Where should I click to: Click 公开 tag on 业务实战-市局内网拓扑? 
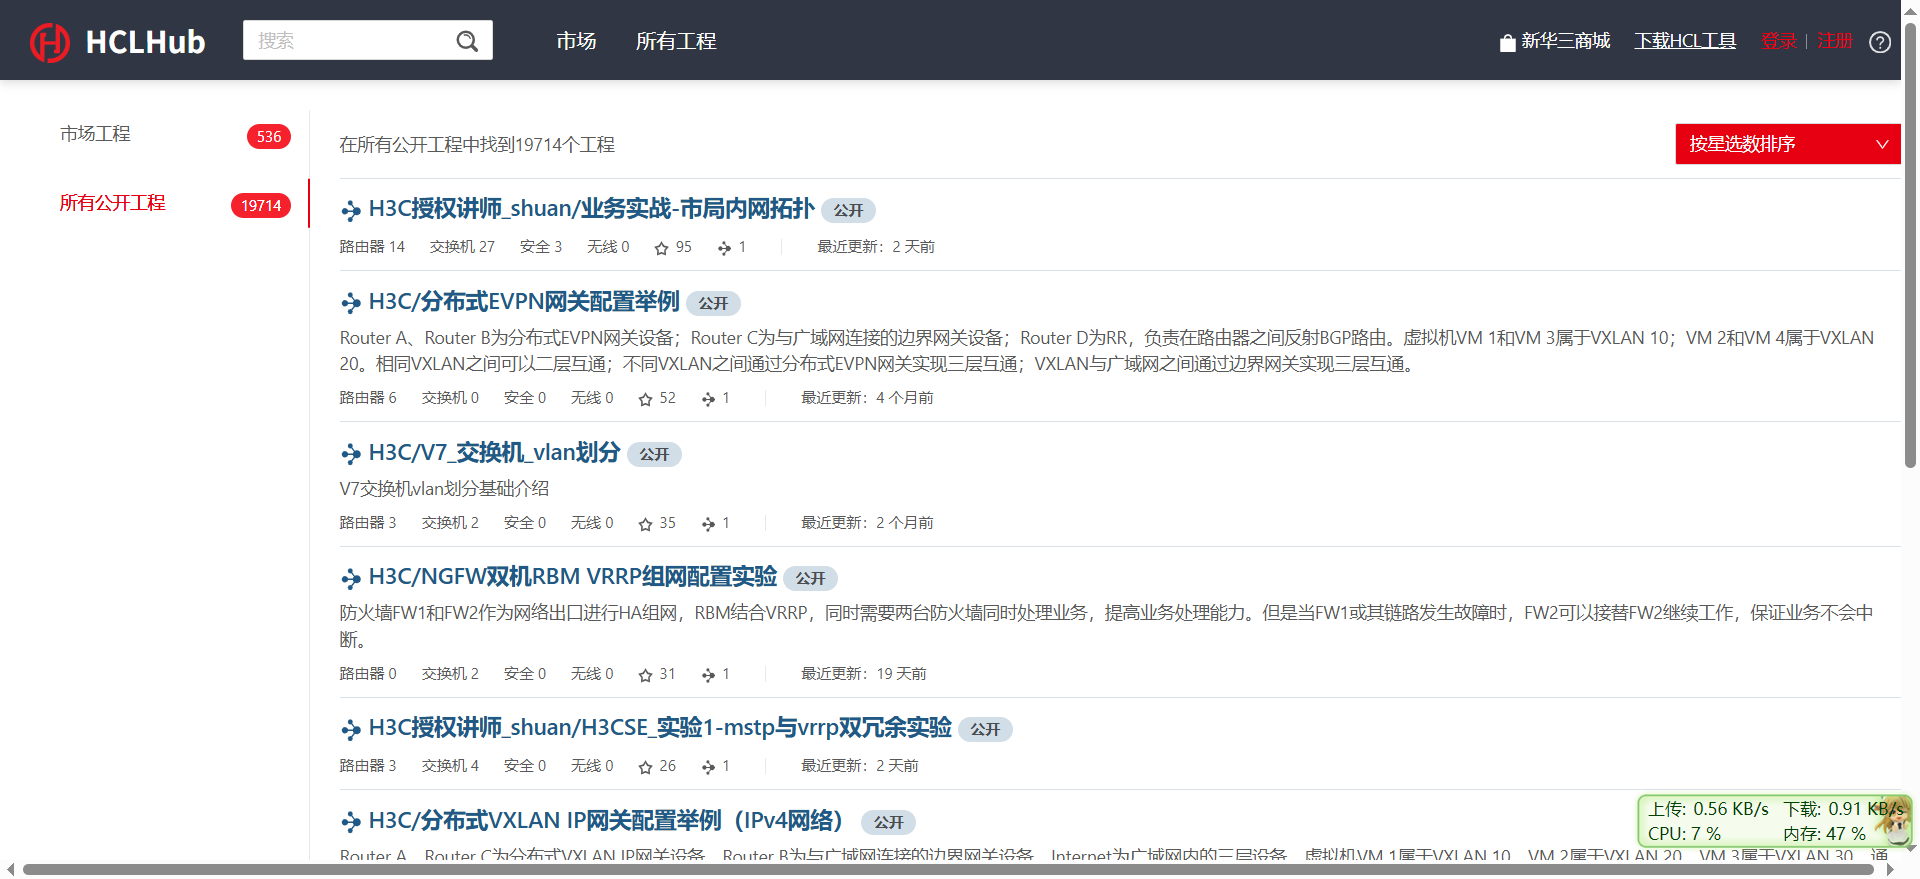coord(848,211)
